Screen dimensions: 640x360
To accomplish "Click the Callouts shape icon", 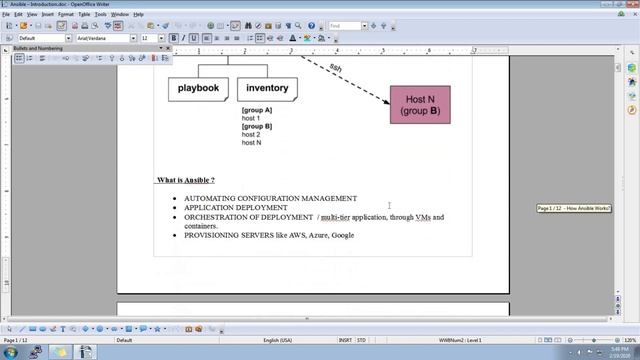I will pyautogui.click(x=143, y=329).
